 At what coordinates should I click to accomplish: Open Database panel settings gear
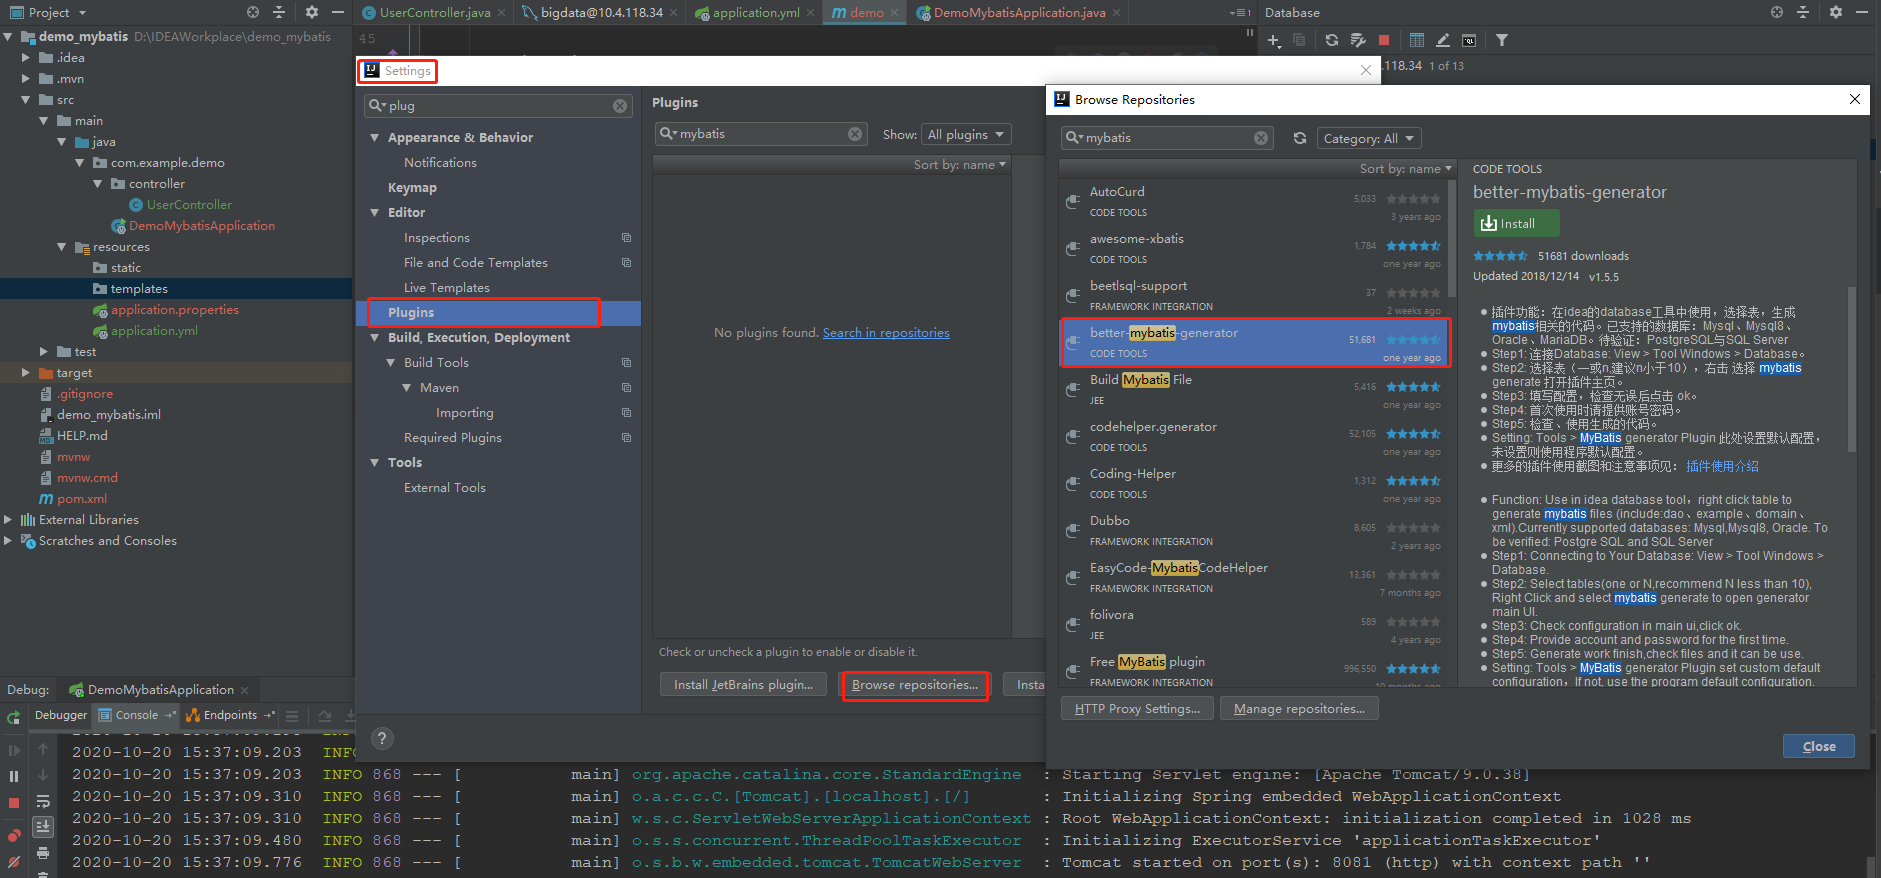1835,12
